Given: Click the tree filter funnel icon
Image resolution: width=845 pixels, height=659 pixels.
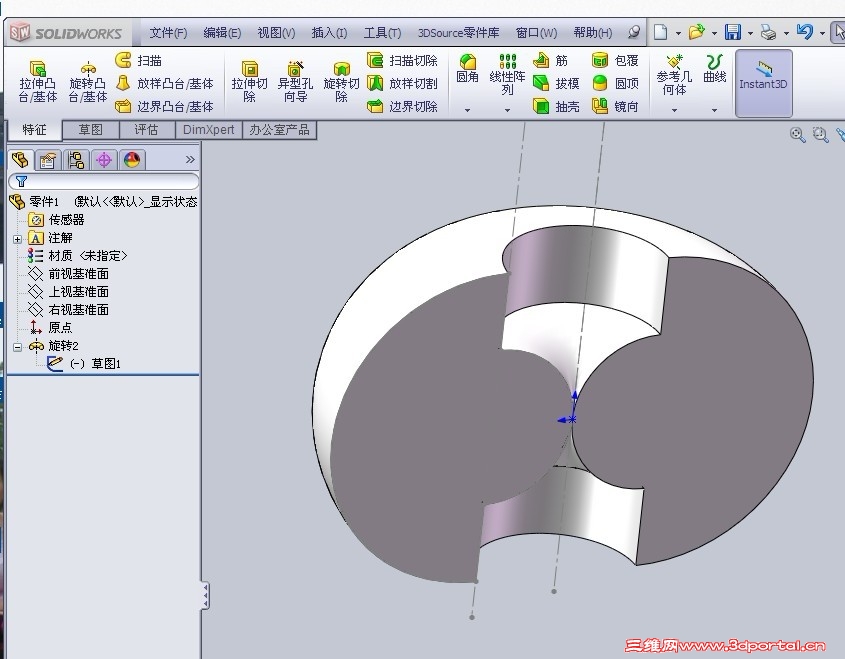Looking at the screenshot, I should pyautogui.click(x=22, y=181).
